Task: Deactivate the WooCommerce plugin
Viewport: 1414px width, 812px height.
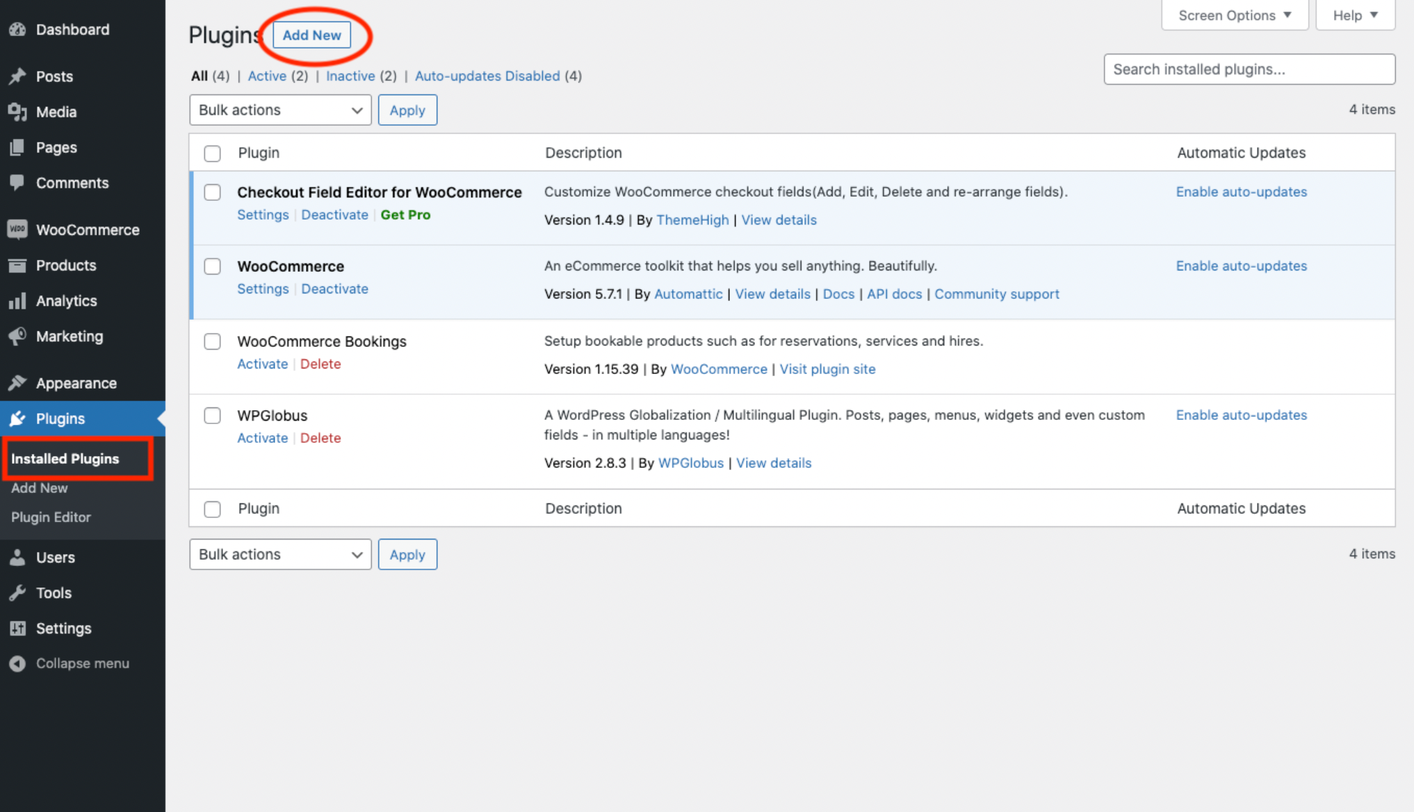Action: 335,289
